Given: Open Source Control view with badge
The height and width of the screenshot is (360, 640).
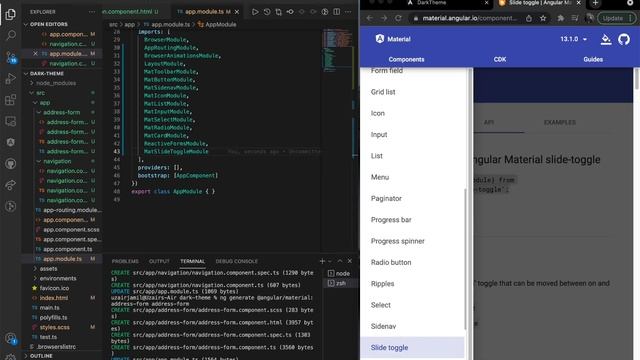Looking at the screenshot, I should [11, 57].
